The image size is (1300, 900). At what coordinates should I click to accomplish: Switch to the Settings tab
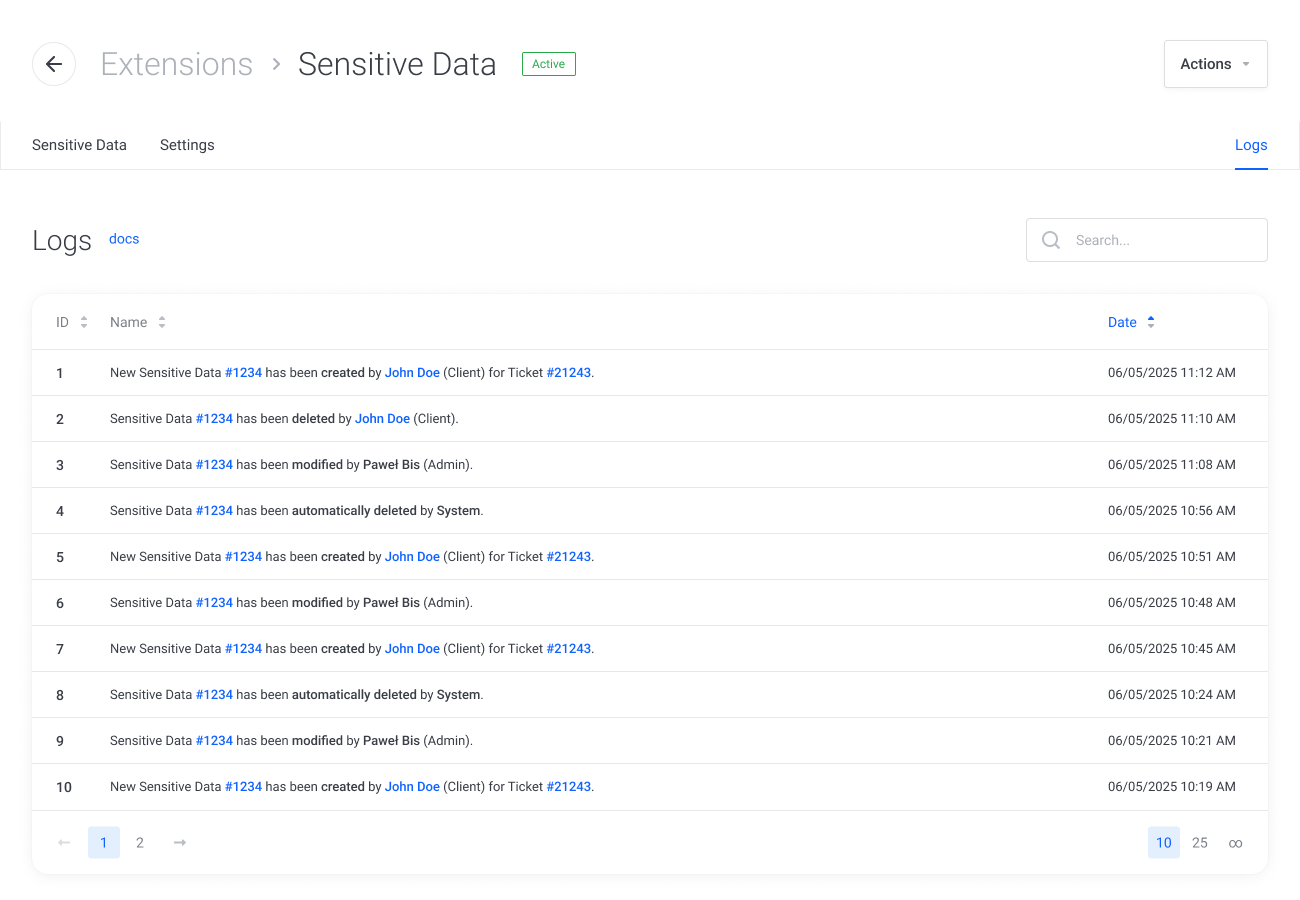tap(187, 145)
